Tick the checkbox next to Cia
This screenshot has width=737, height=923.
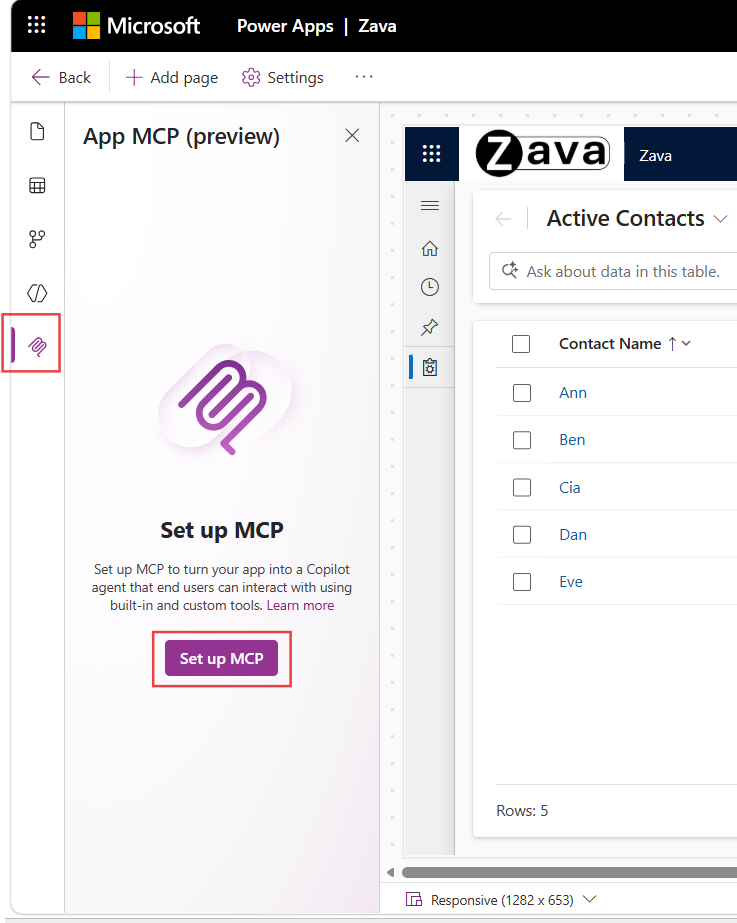pyautogui.click(x=522, y=487)
